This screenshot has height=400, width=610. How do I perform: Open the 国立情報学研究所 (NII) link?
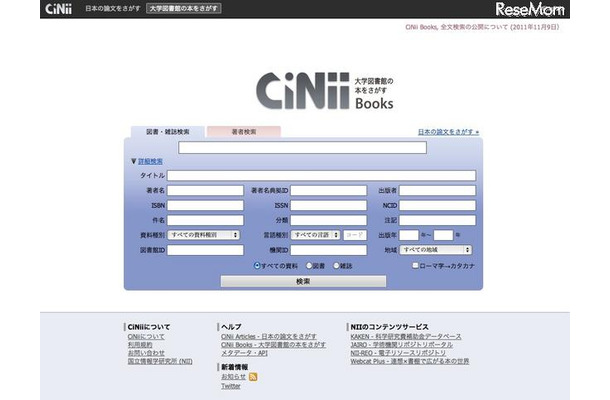coord(160,361)
